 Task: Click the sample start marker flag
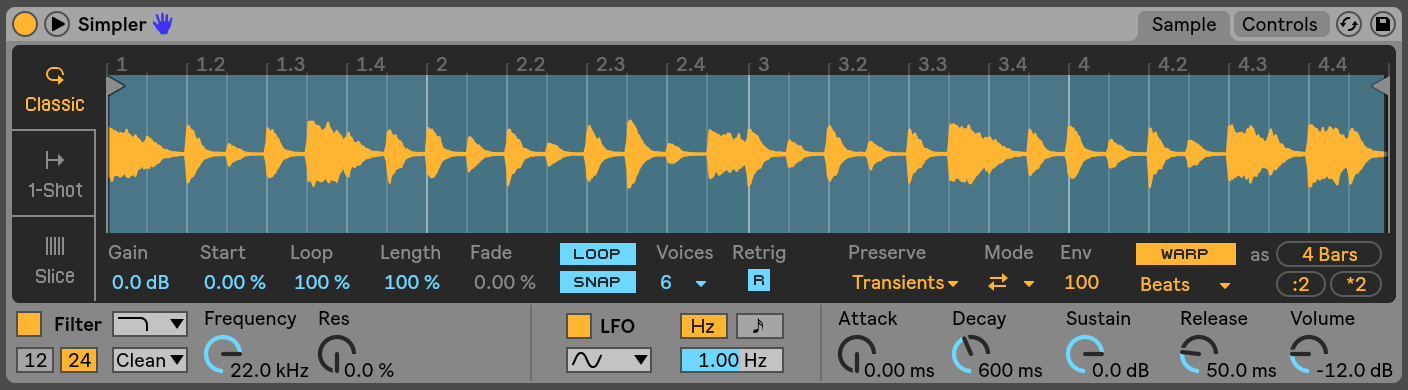click(x=115, y=87)
